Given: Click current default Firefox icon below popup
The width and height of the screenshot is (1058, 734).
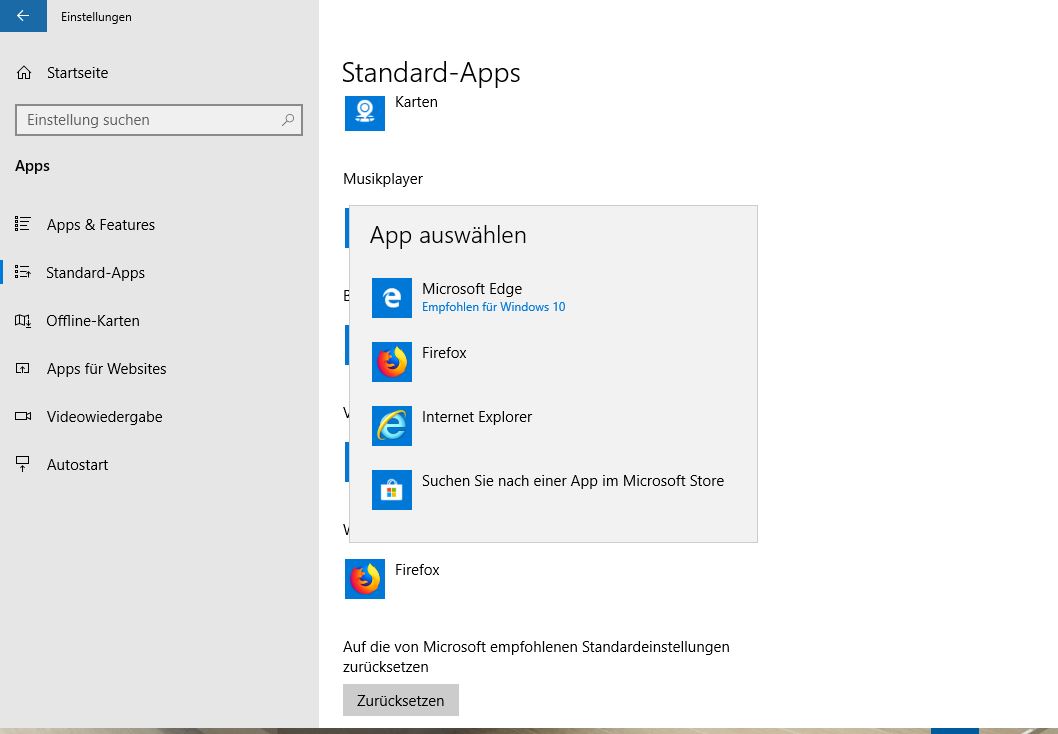Looking at the screenshot, I should click(x=364, y=579).
